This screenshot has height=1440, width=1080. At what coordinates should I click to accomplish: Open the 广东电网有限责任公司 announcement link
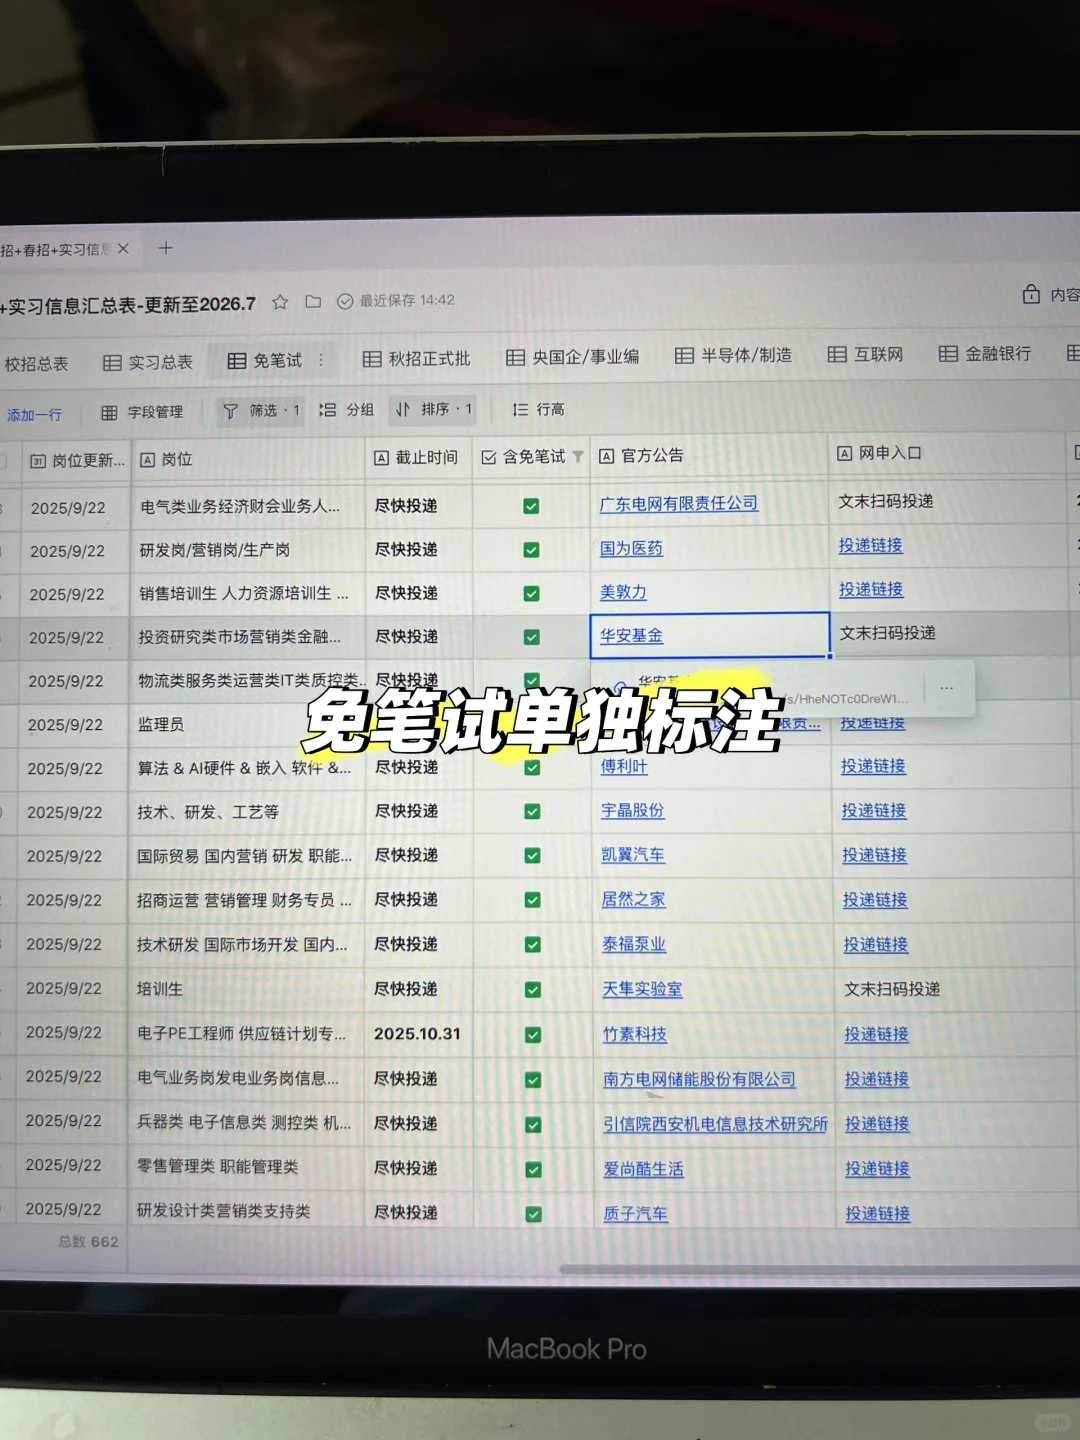click(x=679, y=504)
